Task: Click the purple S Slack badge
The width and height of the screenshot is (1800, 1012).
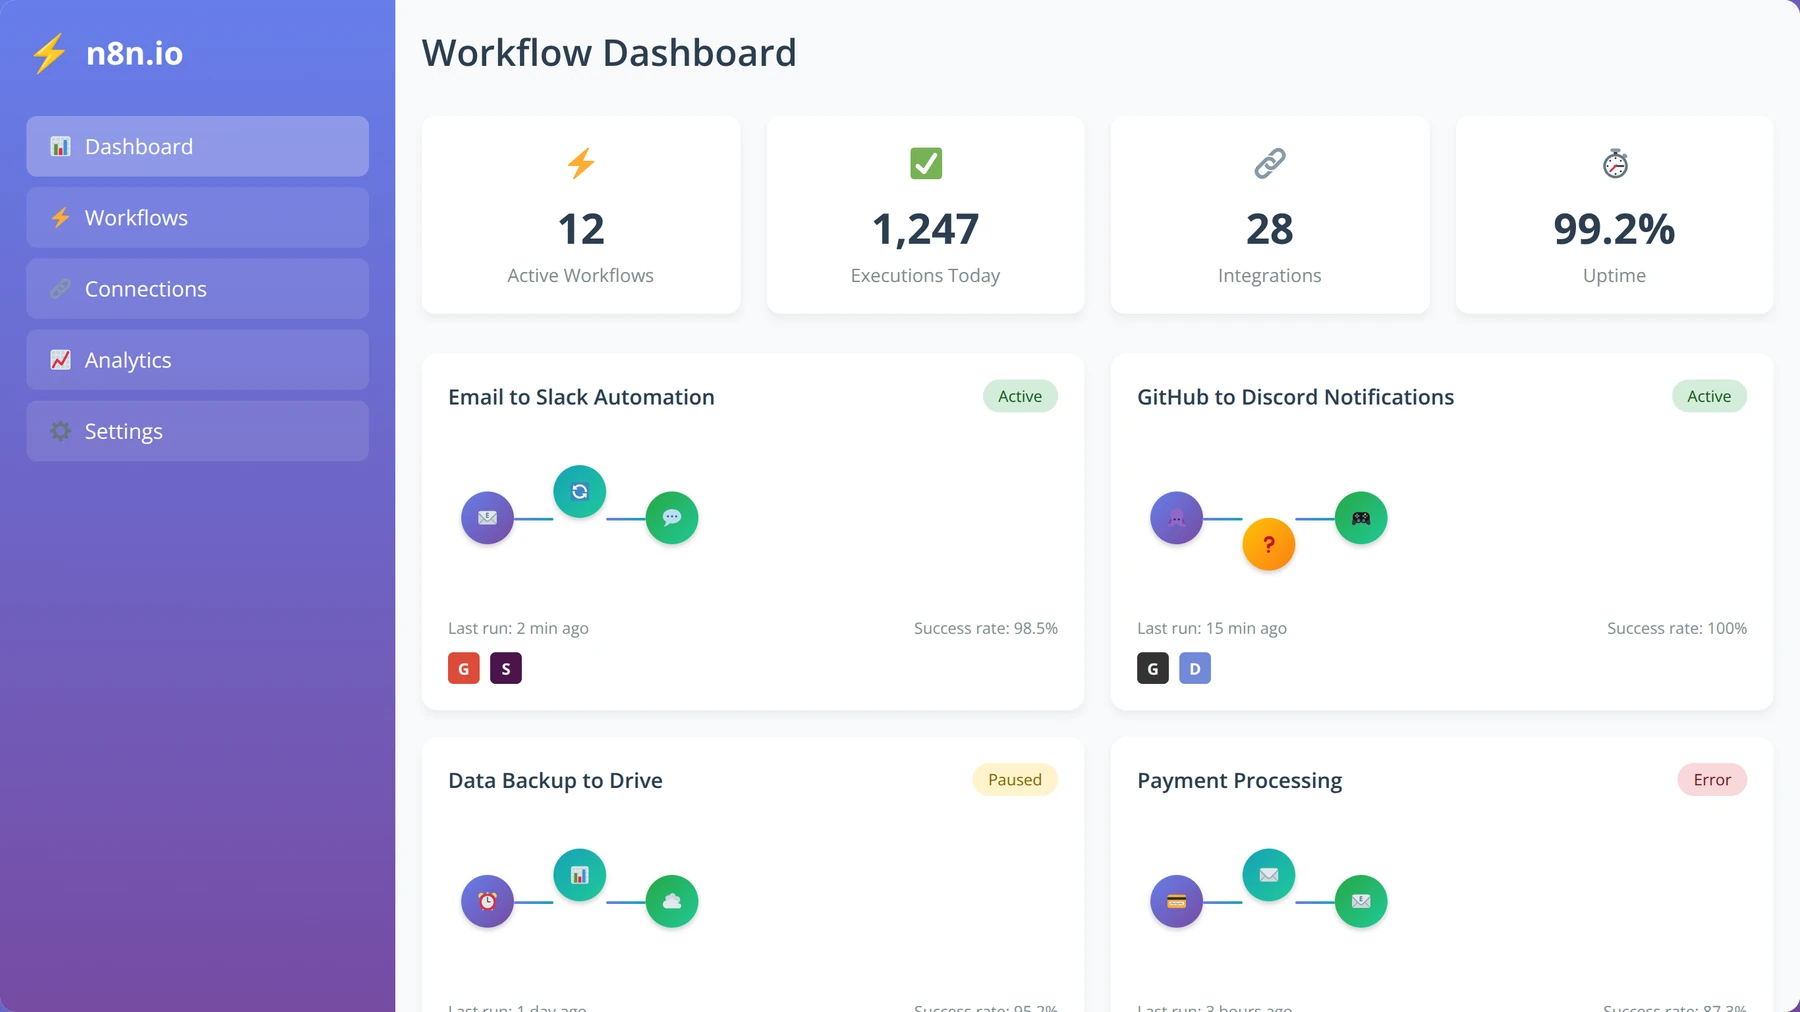Action: pyautogui.click(x=506, y=668)
